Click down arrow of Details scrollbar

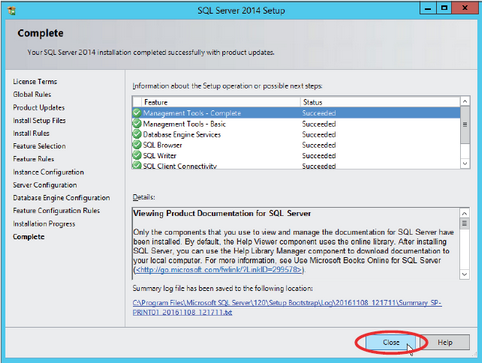tap(465, 274)
